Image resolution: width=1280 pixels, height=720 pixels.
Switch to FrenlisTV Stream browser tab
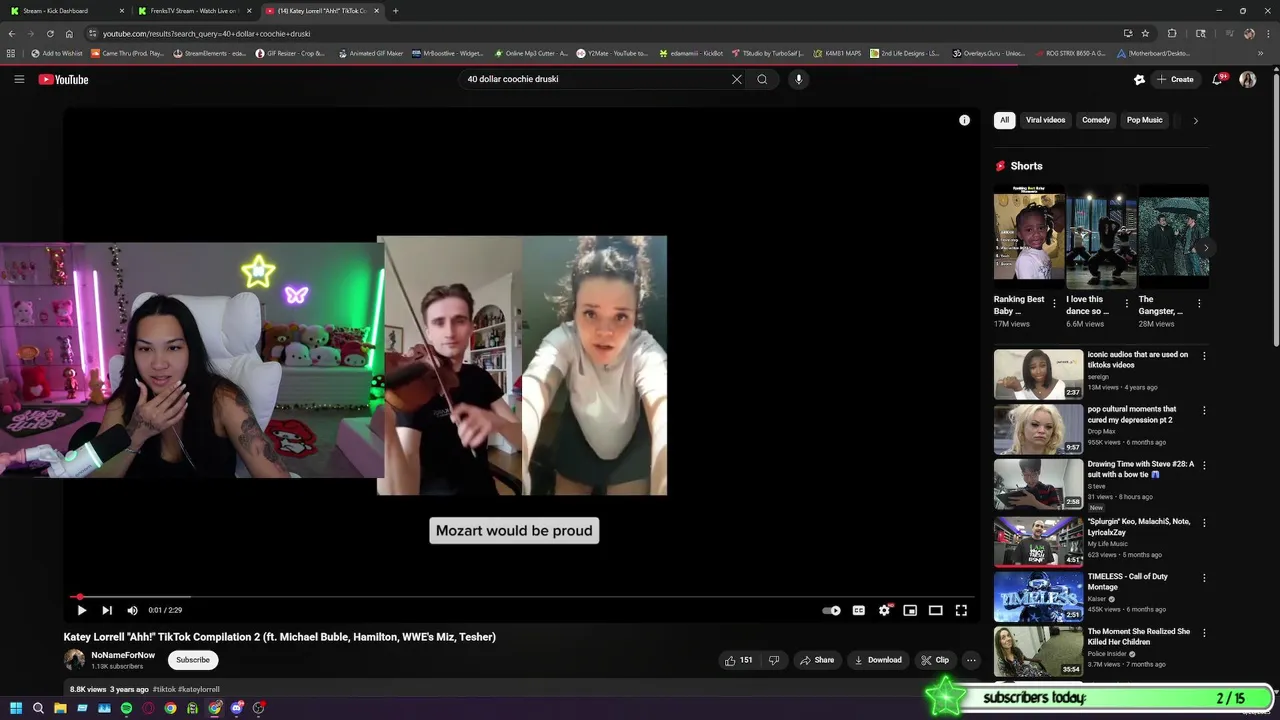click(196, 11)
